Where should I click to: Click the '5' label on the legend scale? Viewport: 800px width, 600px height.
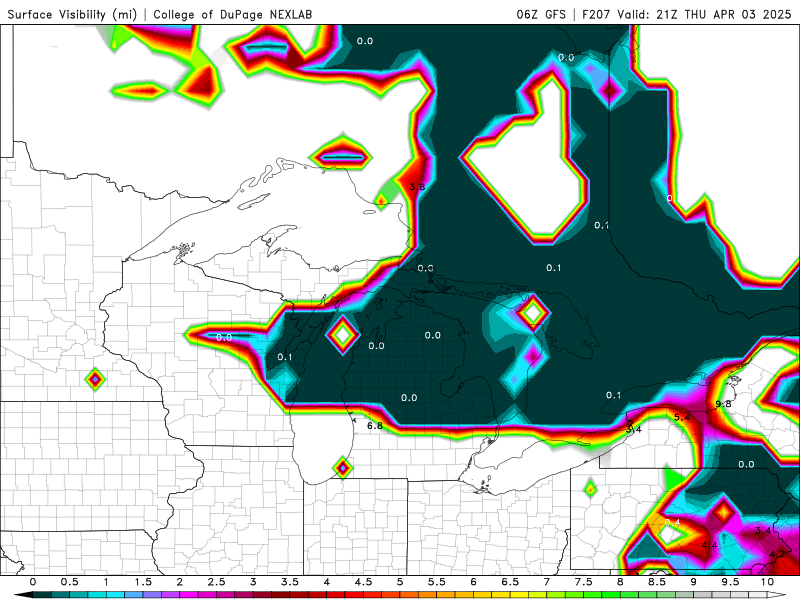click(x=400, y=582)
